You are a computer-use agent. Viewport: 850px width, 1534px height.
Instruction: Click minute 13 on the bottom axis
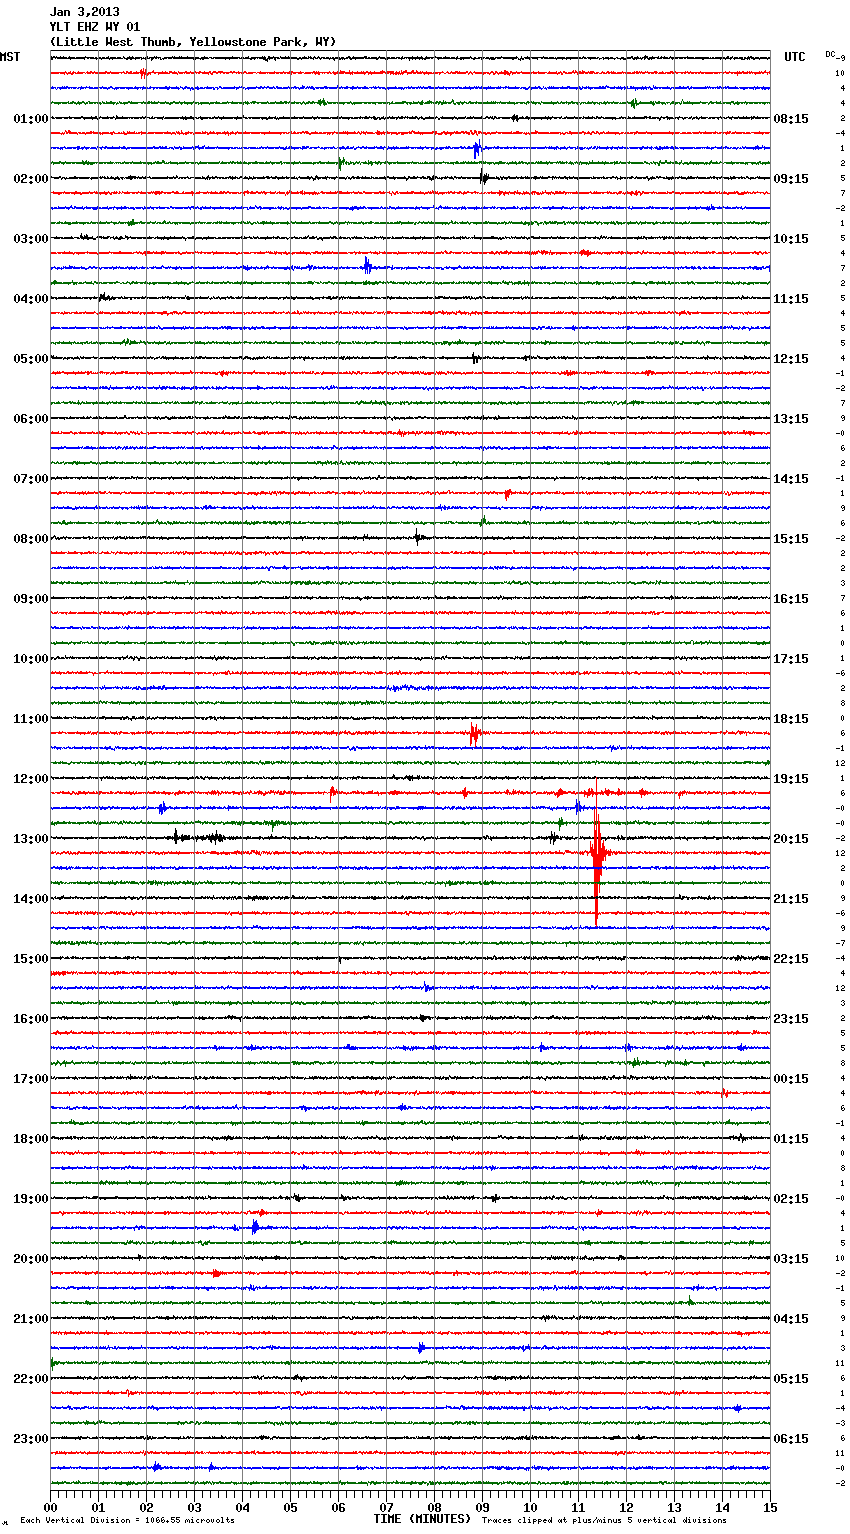point(674,1507)
